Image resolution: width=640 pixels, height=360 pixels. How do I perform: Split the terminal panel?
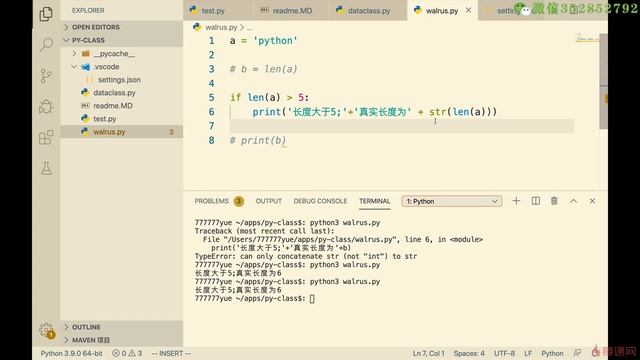point(536,201)
